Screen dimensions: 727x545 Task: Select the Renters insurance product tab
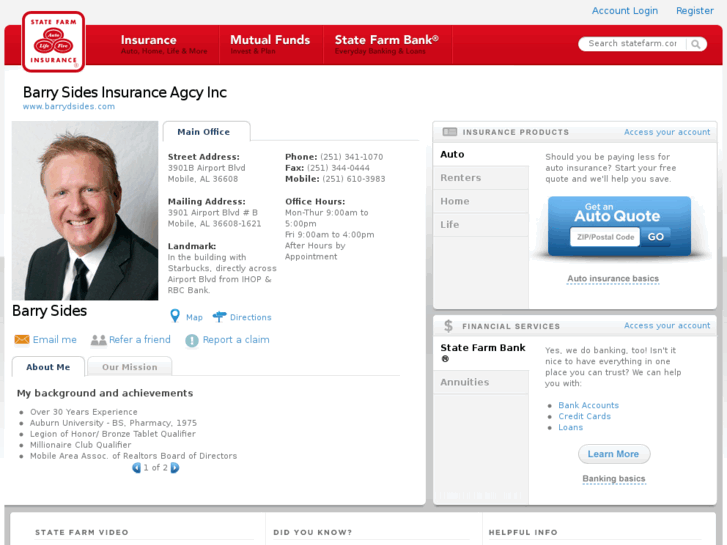point(481,178)
